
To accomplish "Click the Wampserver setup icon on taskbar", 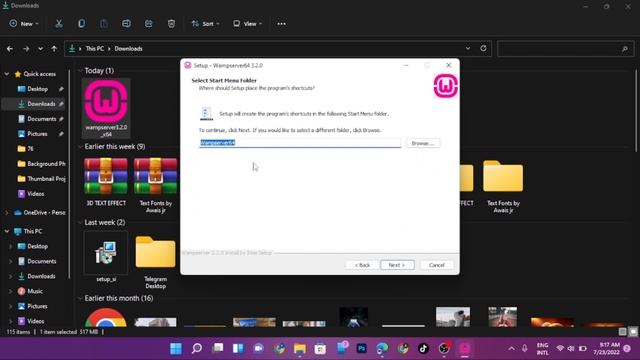I will (x=464, y=348).
